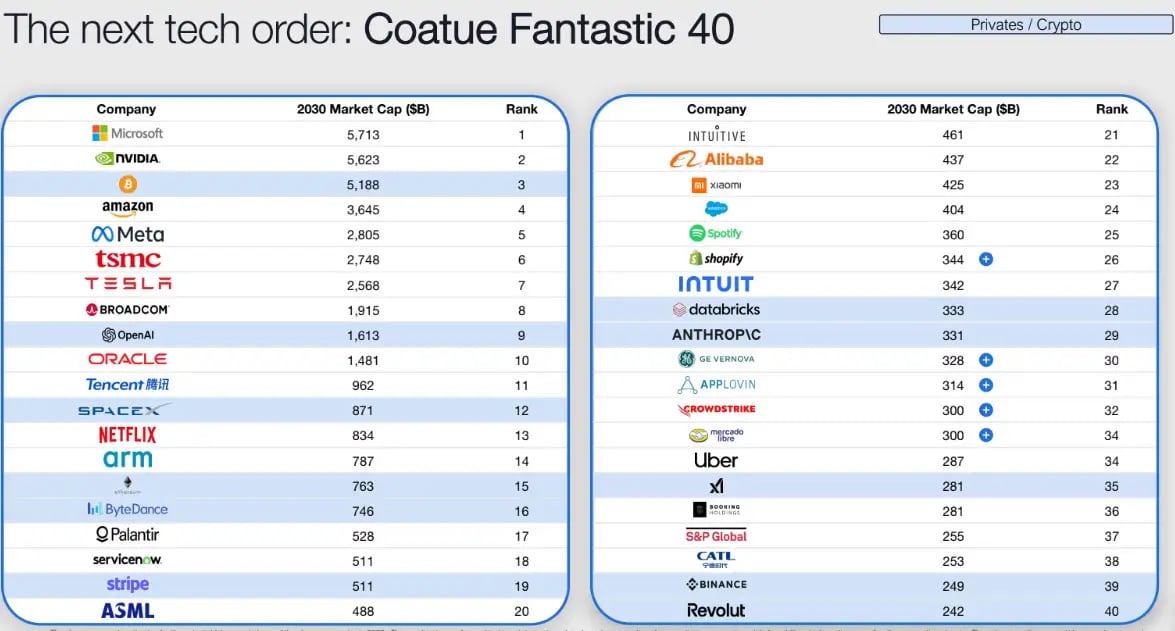
Task: Click the Tesla logo
Action: [127, 284]
